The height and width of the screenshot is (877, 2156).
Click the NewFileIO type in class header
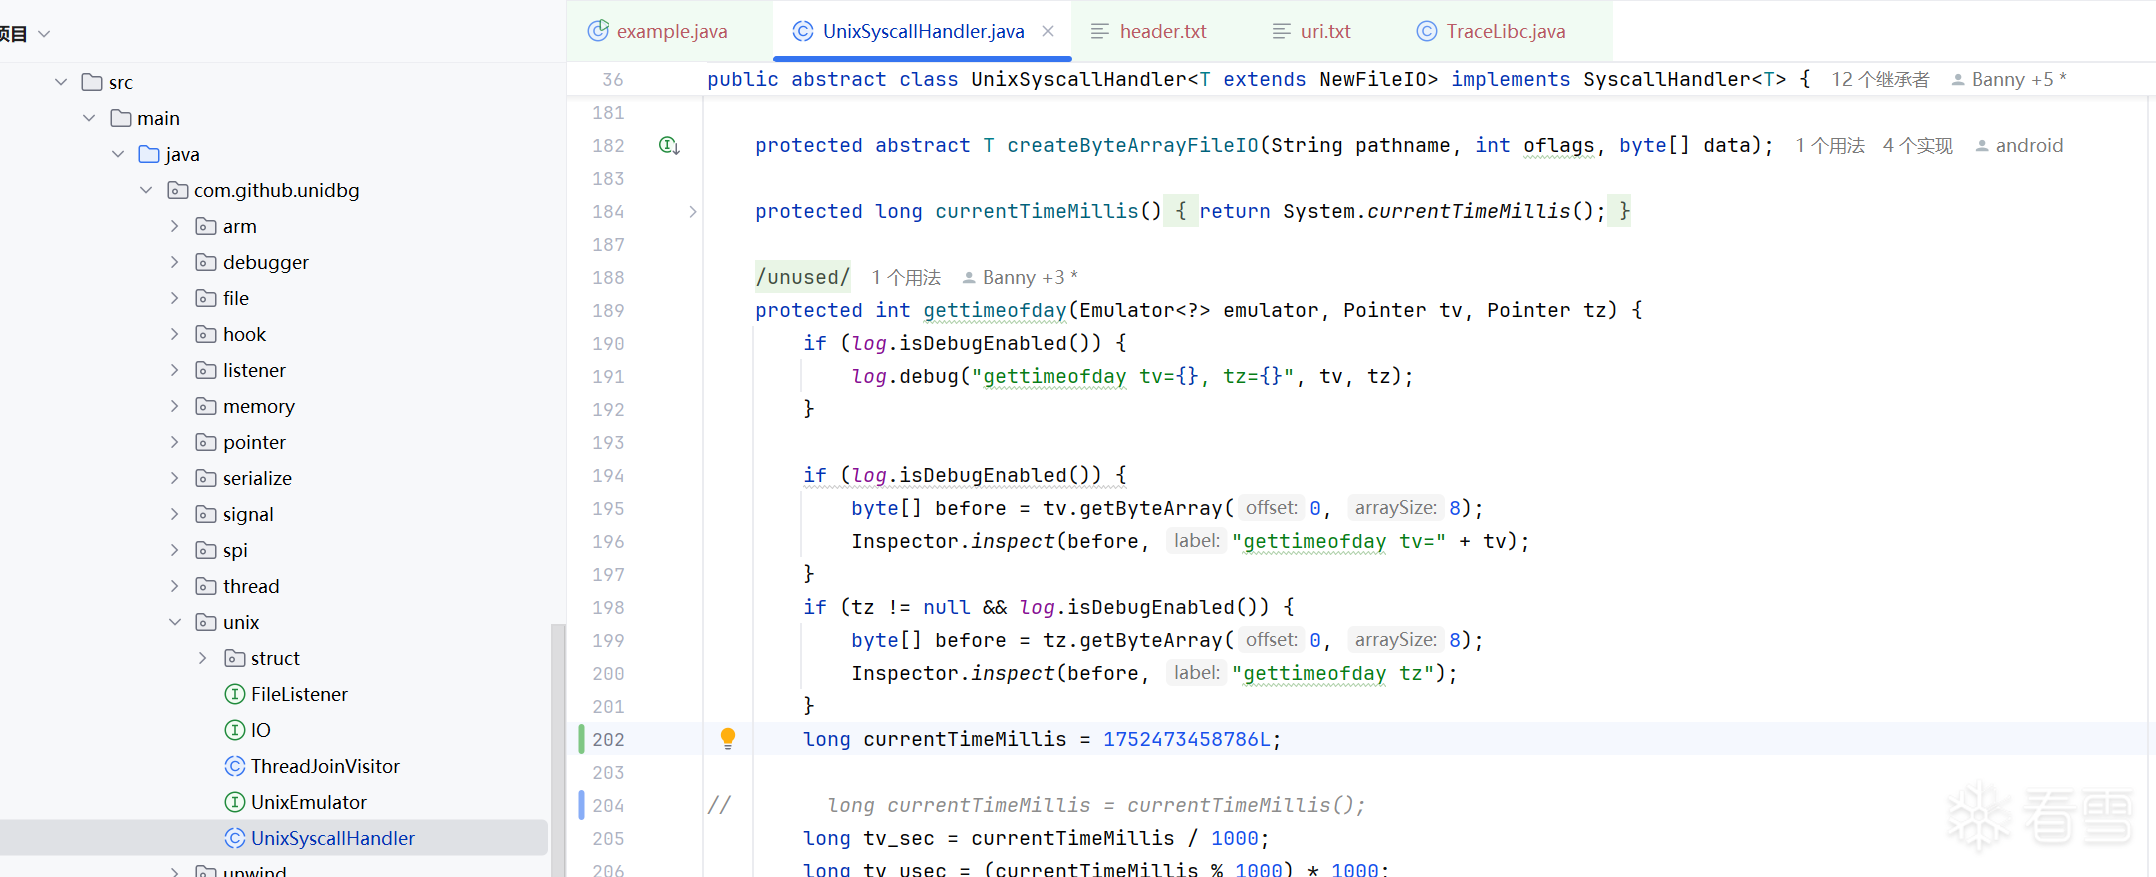pos(1372,80)
